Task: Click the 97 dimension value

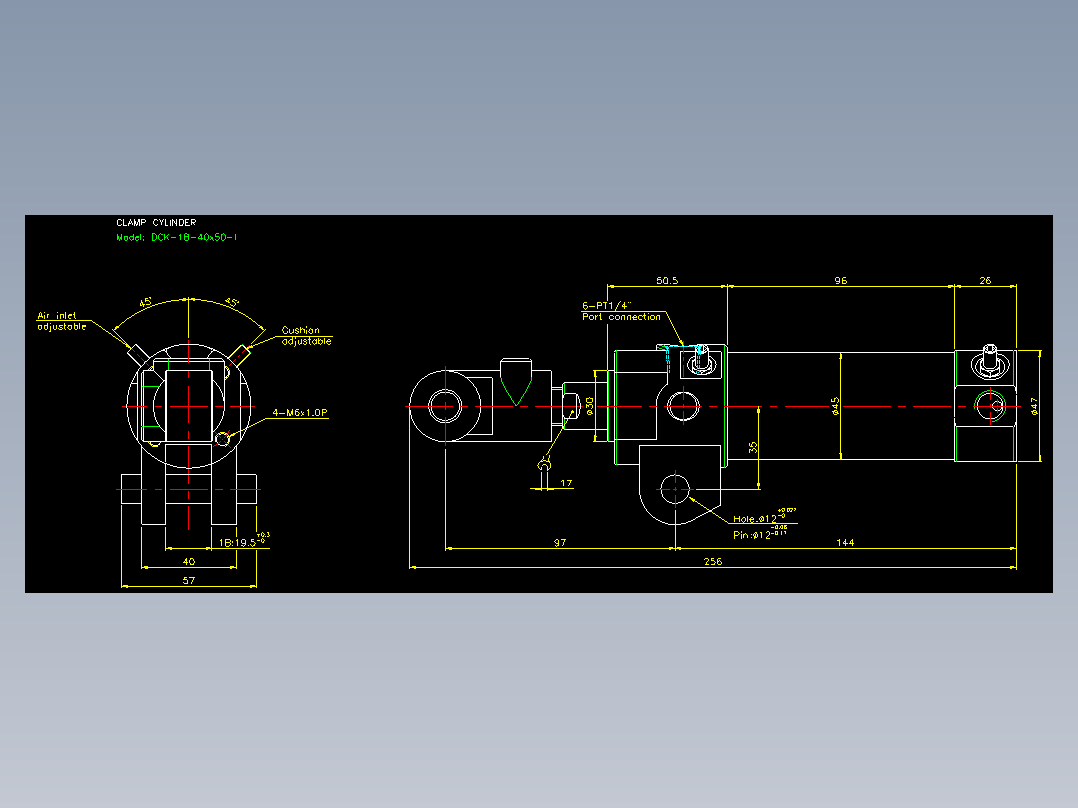Action: click(560, 543)
